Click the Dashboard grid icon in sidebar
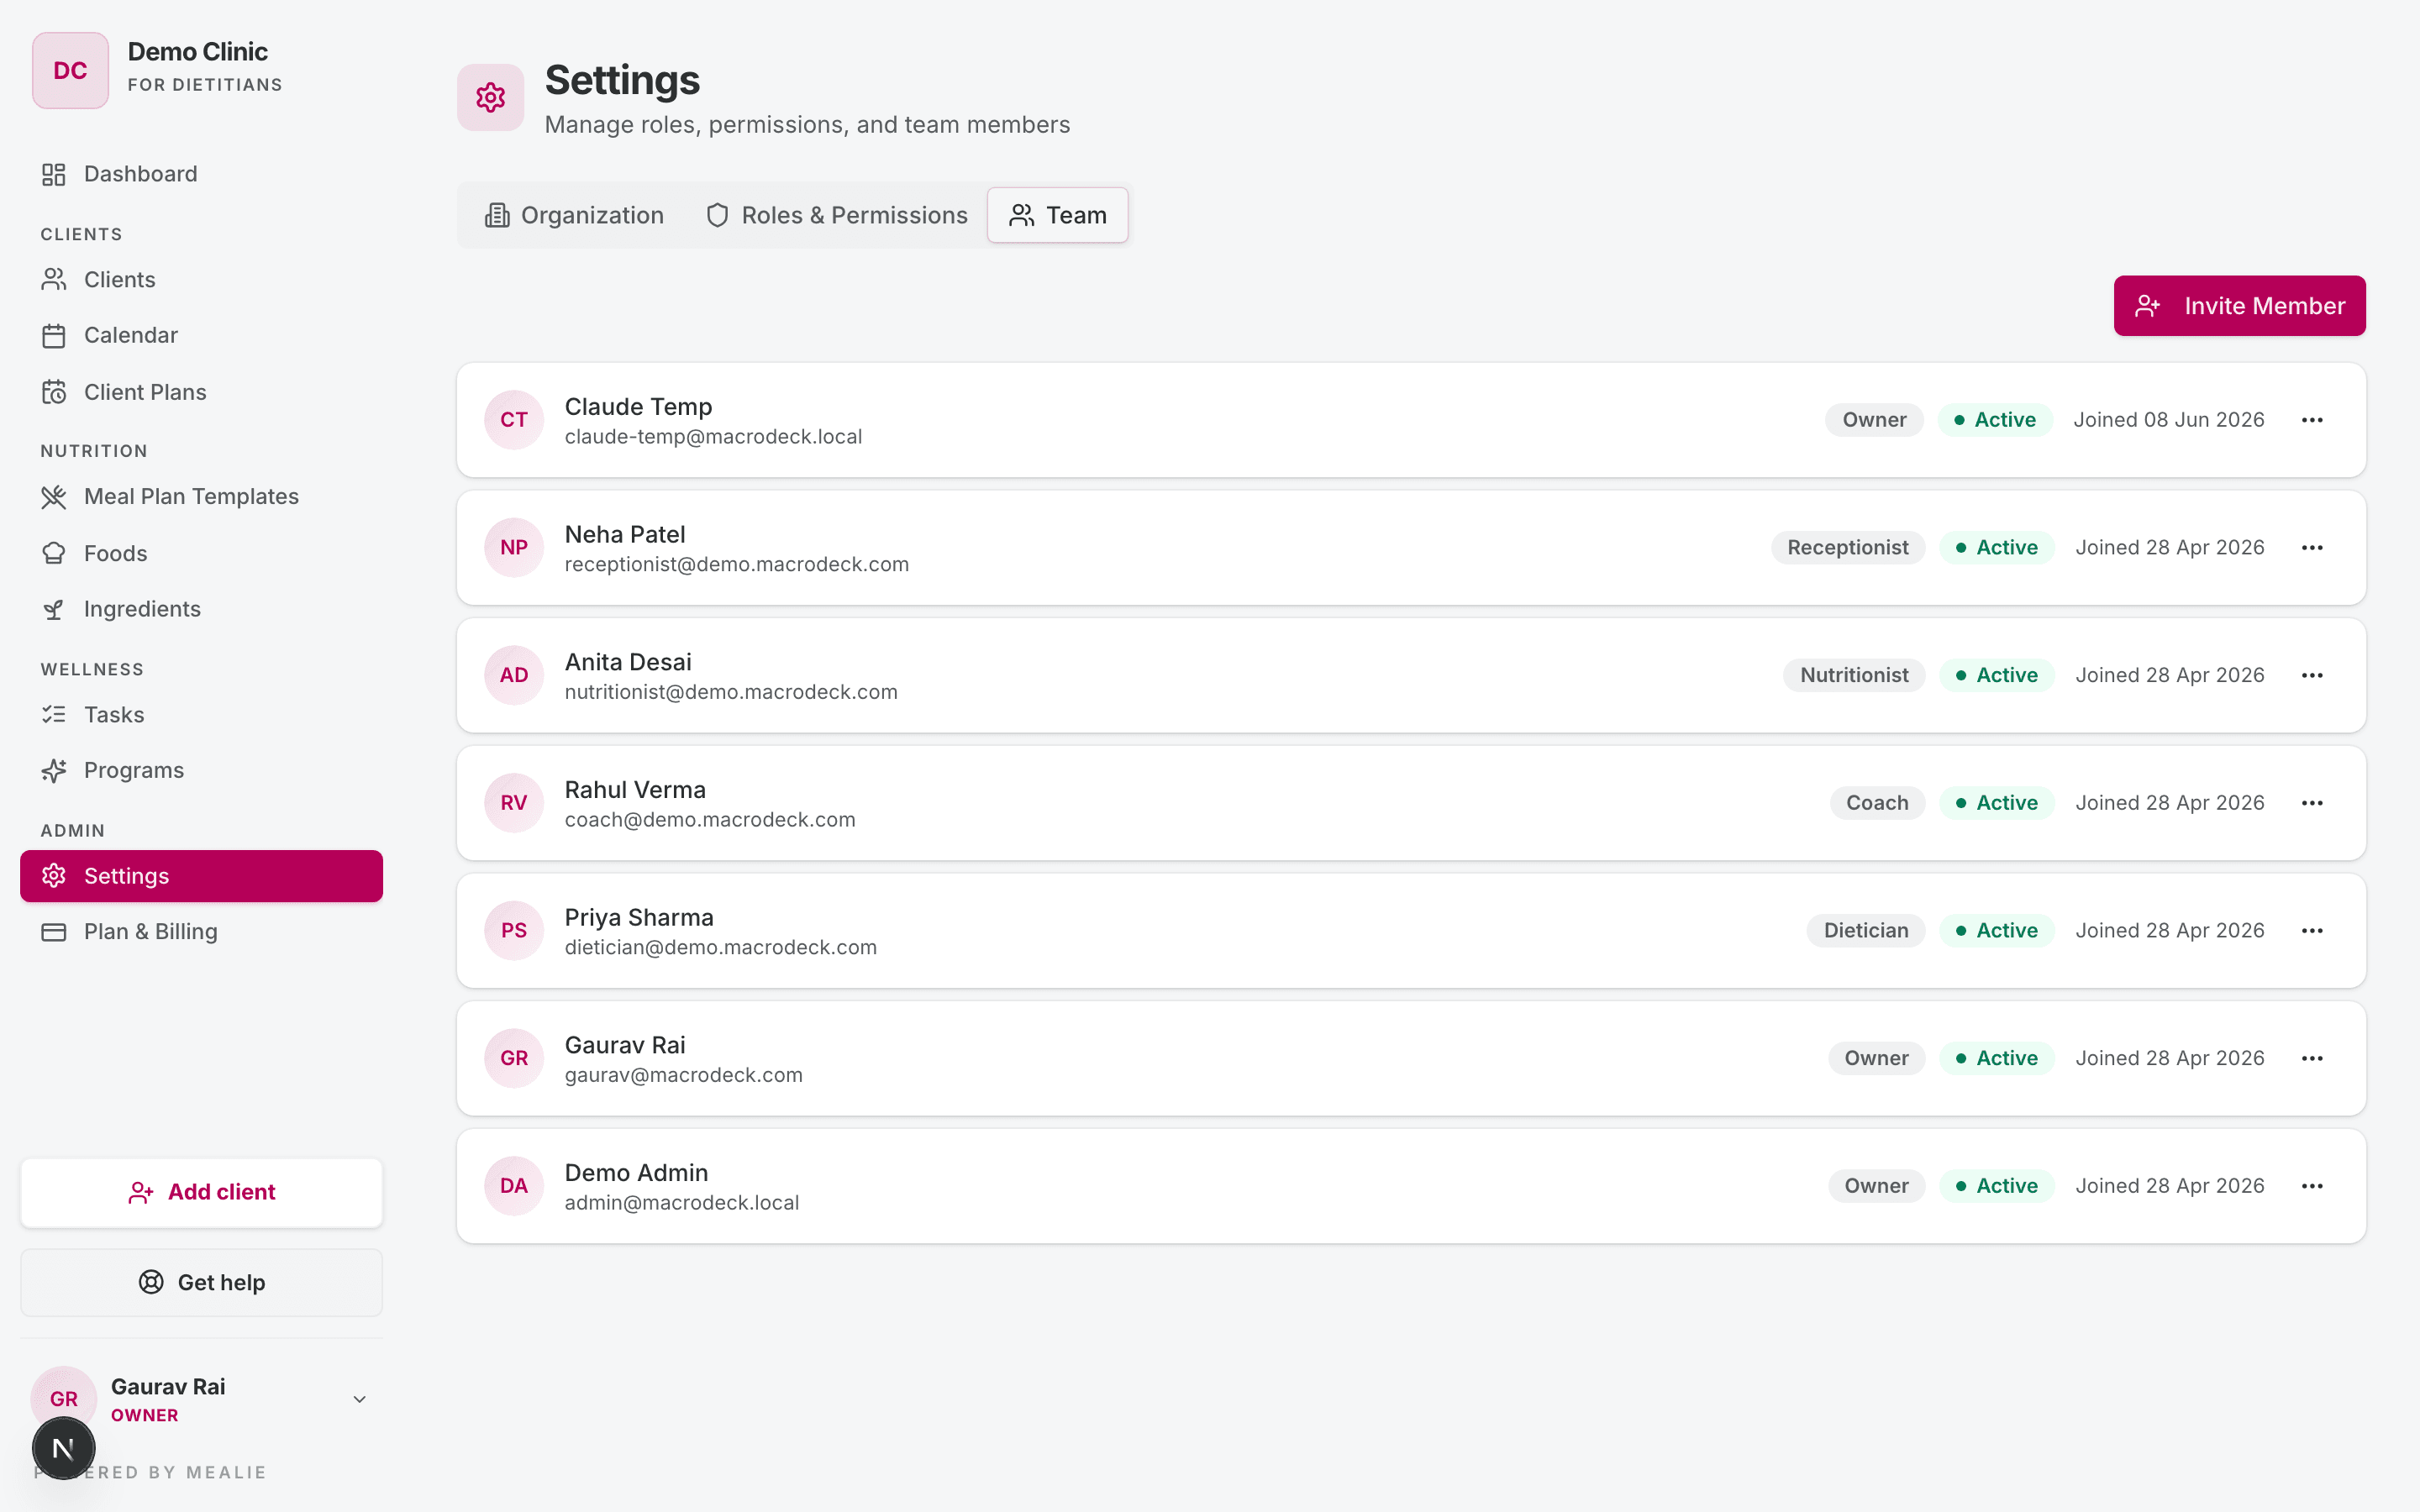The height and width of the screenshot is (1512, 2420). point(54,174)
